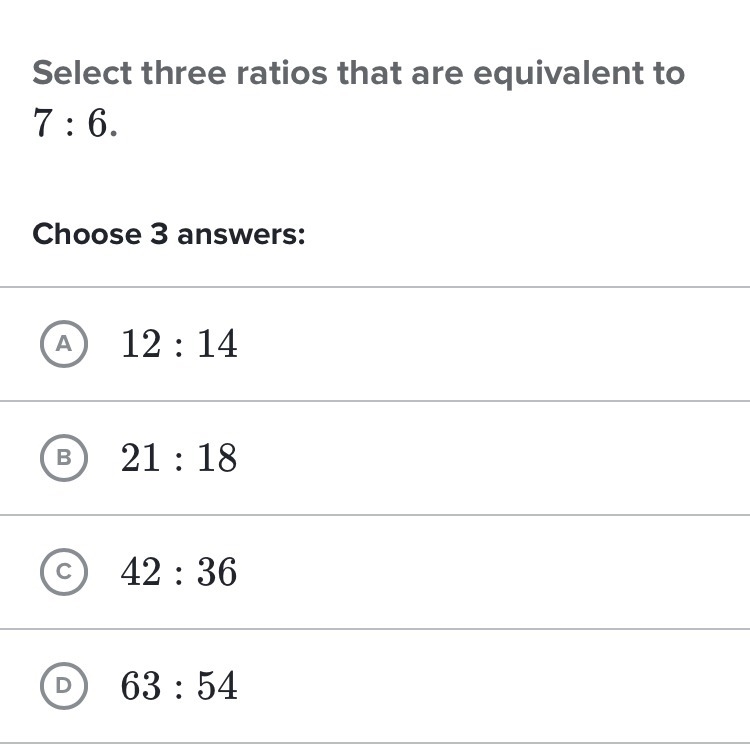This screenshot has width=750, height=750.
Task: Select the circle labeled B
Action: (64, 458)
